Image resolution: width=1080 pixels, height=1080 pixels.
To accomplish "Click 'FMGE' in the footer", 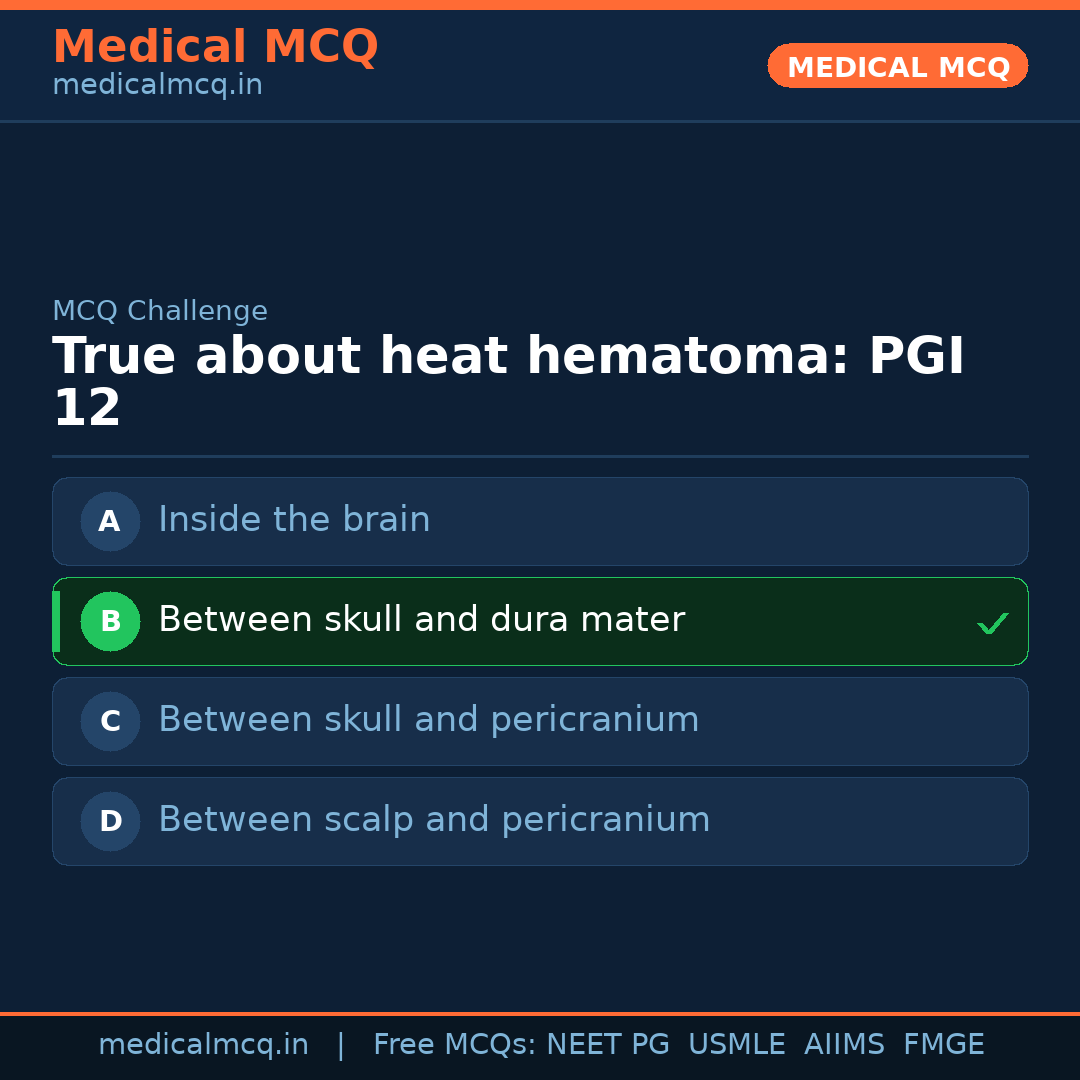I will [x=943, y=1045].
